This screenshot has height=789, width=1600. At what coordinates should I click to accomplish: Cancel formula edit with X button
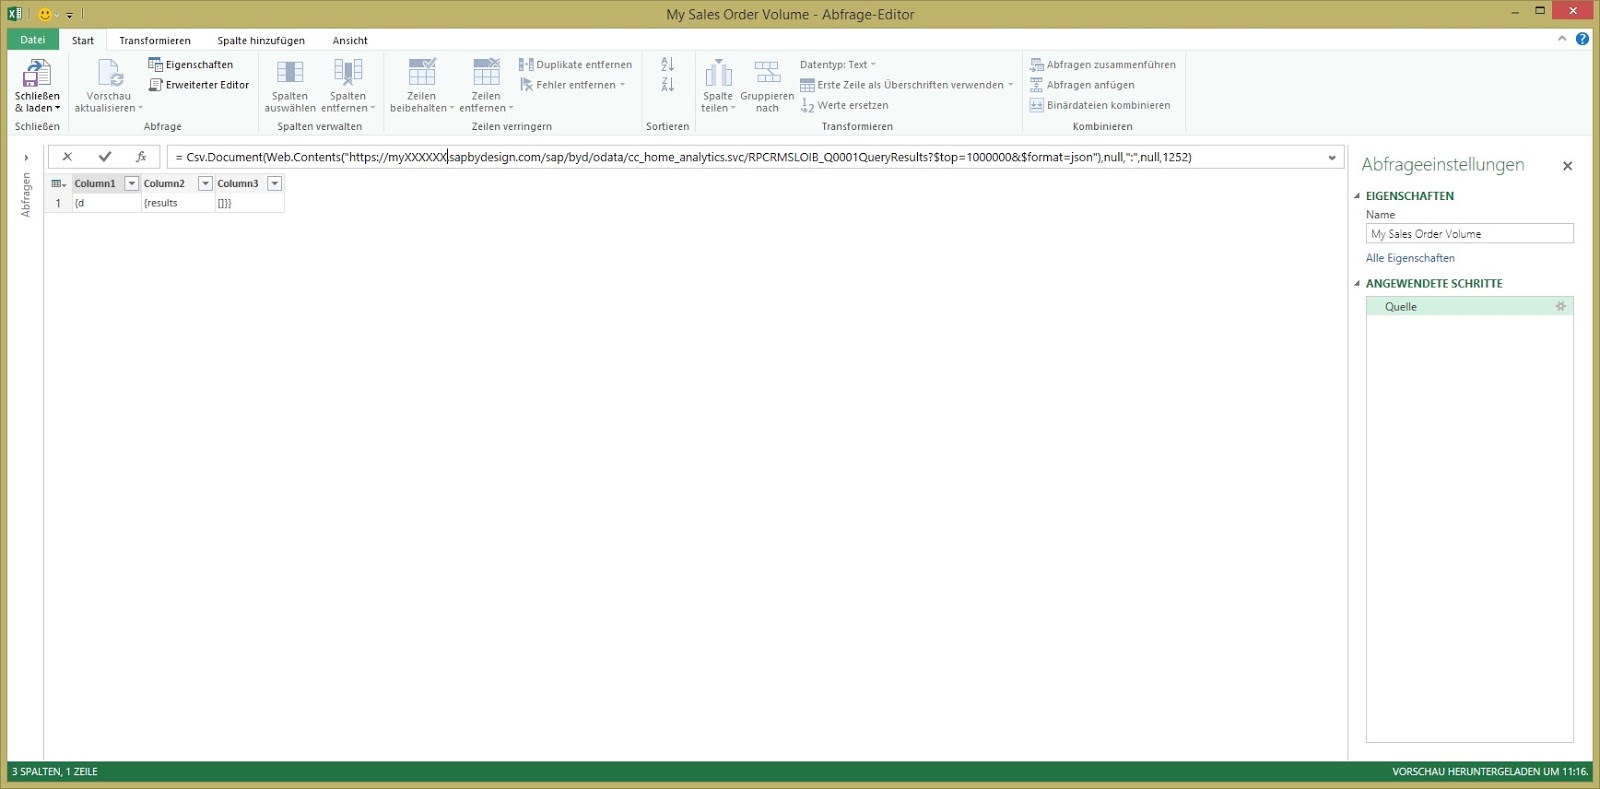[67, 157]
